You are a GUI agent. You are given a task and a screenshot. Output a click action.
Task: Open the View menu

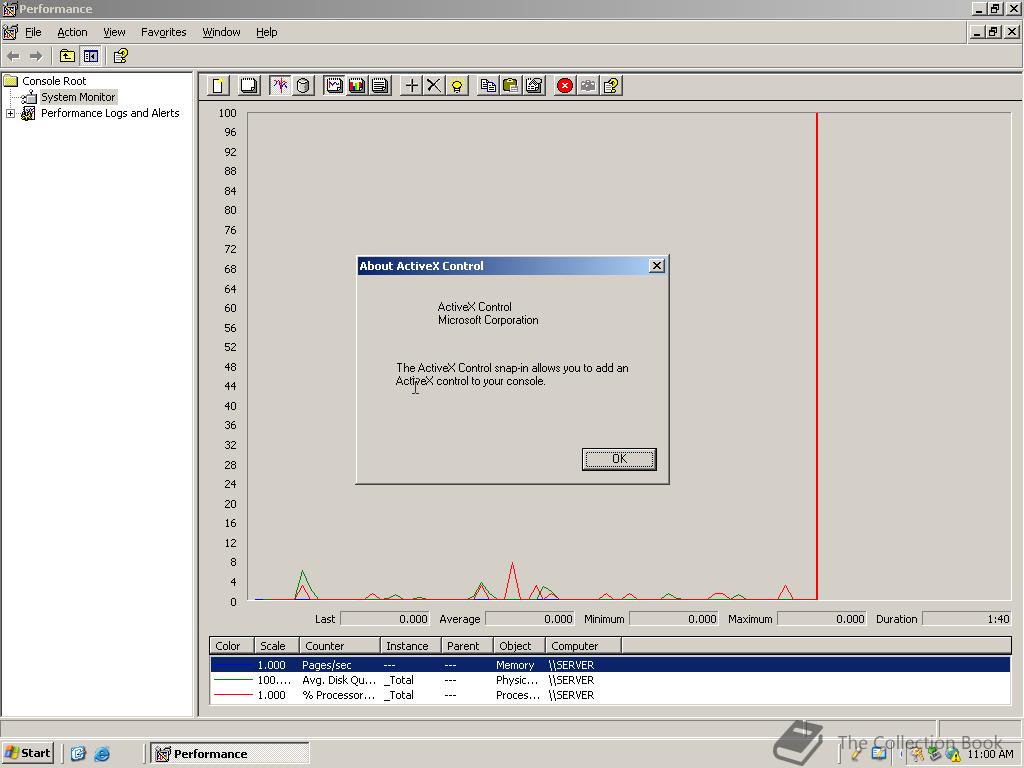114,32
